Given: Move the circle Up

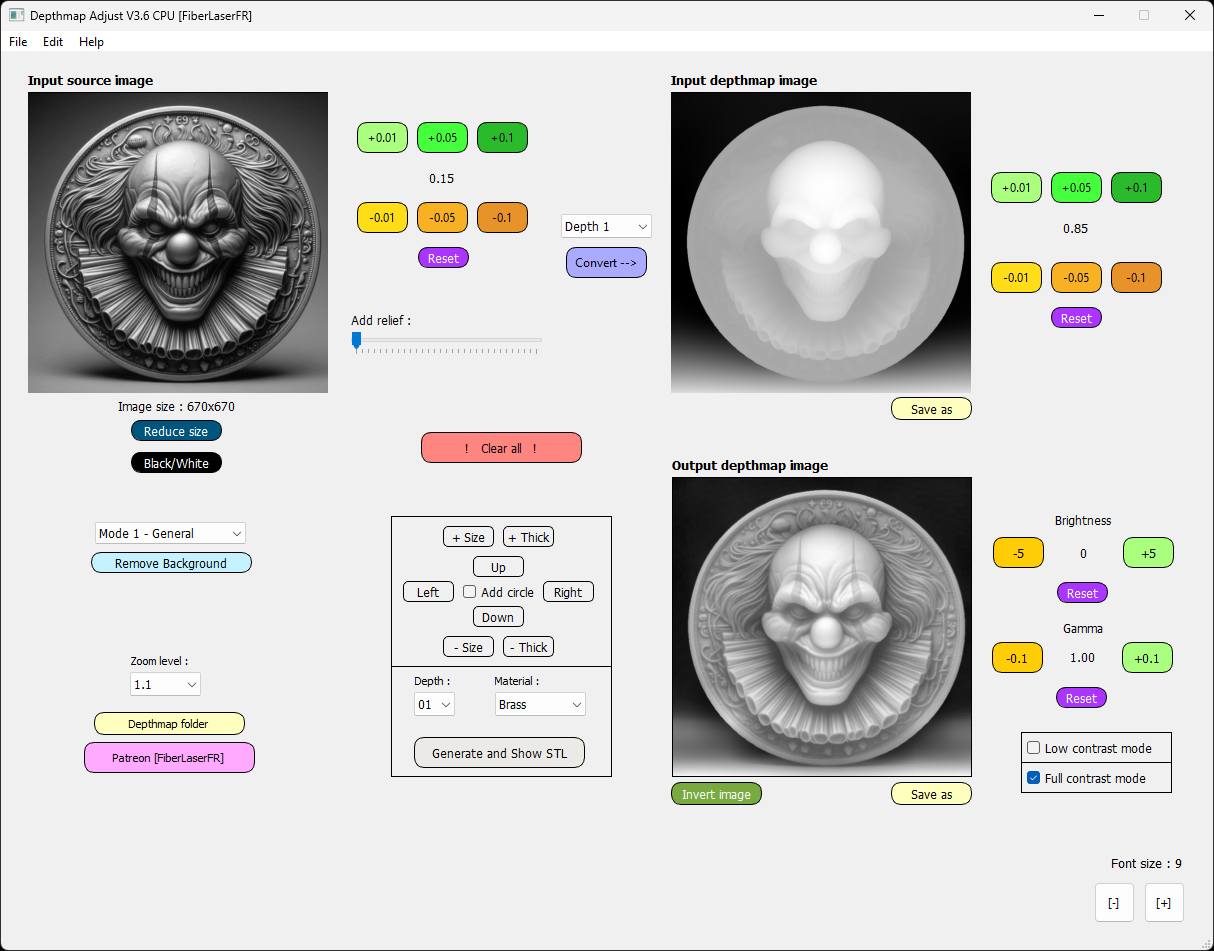Looking at the screenshot, I should click(498, 567).
